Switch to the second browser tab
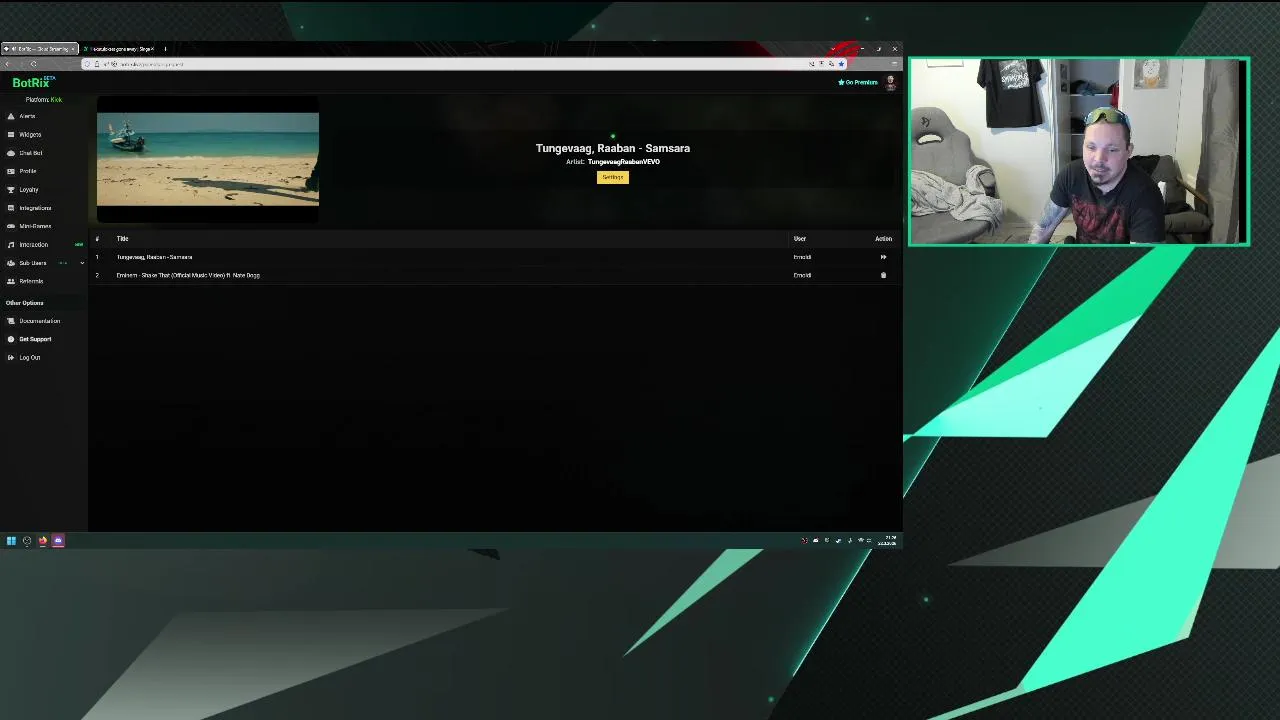 (x=118, y=49)
